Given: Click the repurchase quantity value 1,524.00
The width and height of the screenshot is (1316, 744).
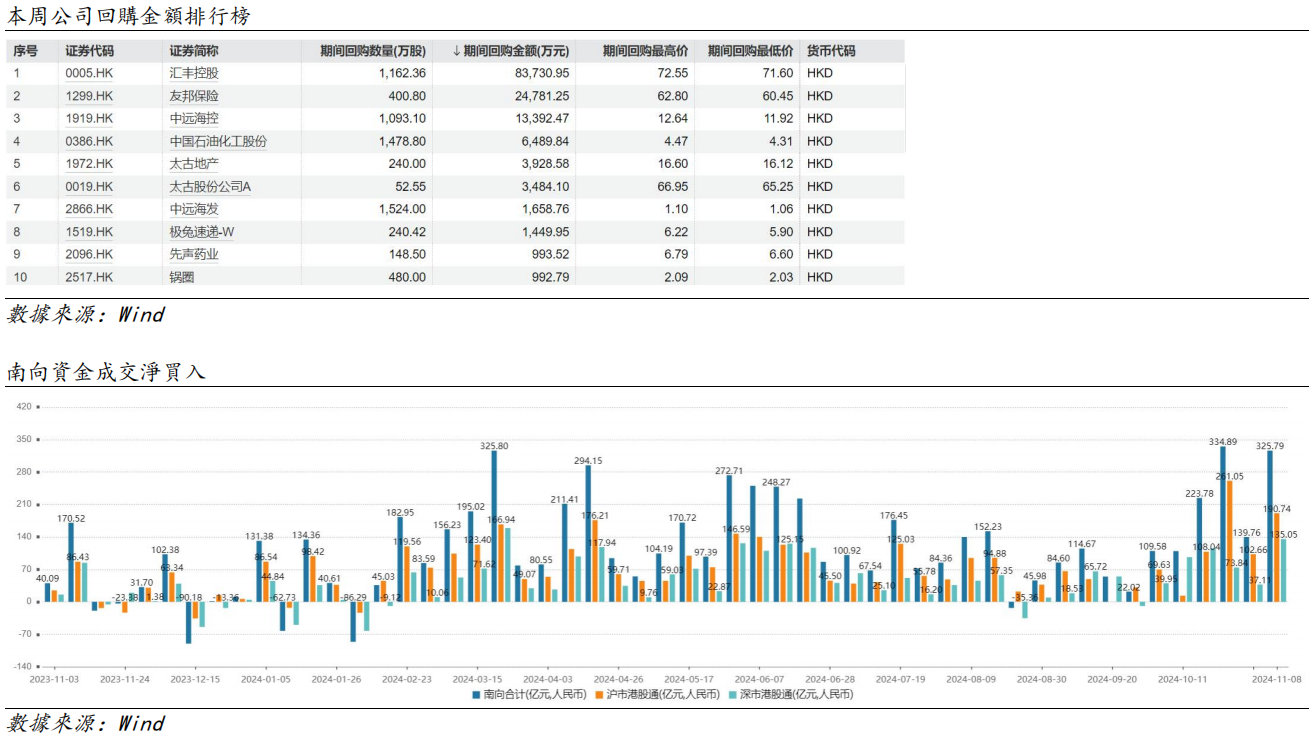Looking at the screenshot, I should 402,209.
